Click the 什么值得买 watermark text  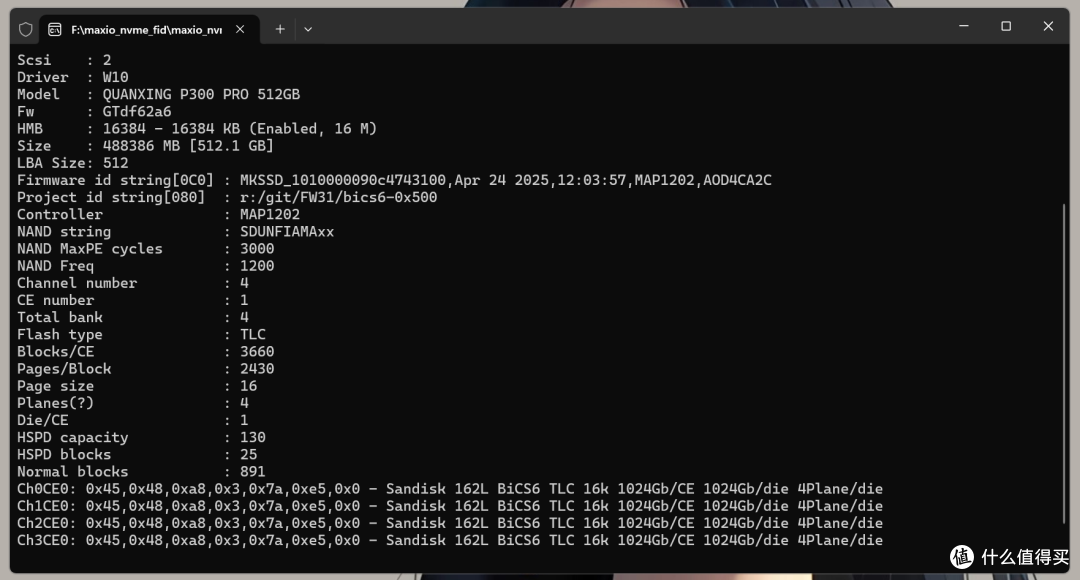[1024, 557]
